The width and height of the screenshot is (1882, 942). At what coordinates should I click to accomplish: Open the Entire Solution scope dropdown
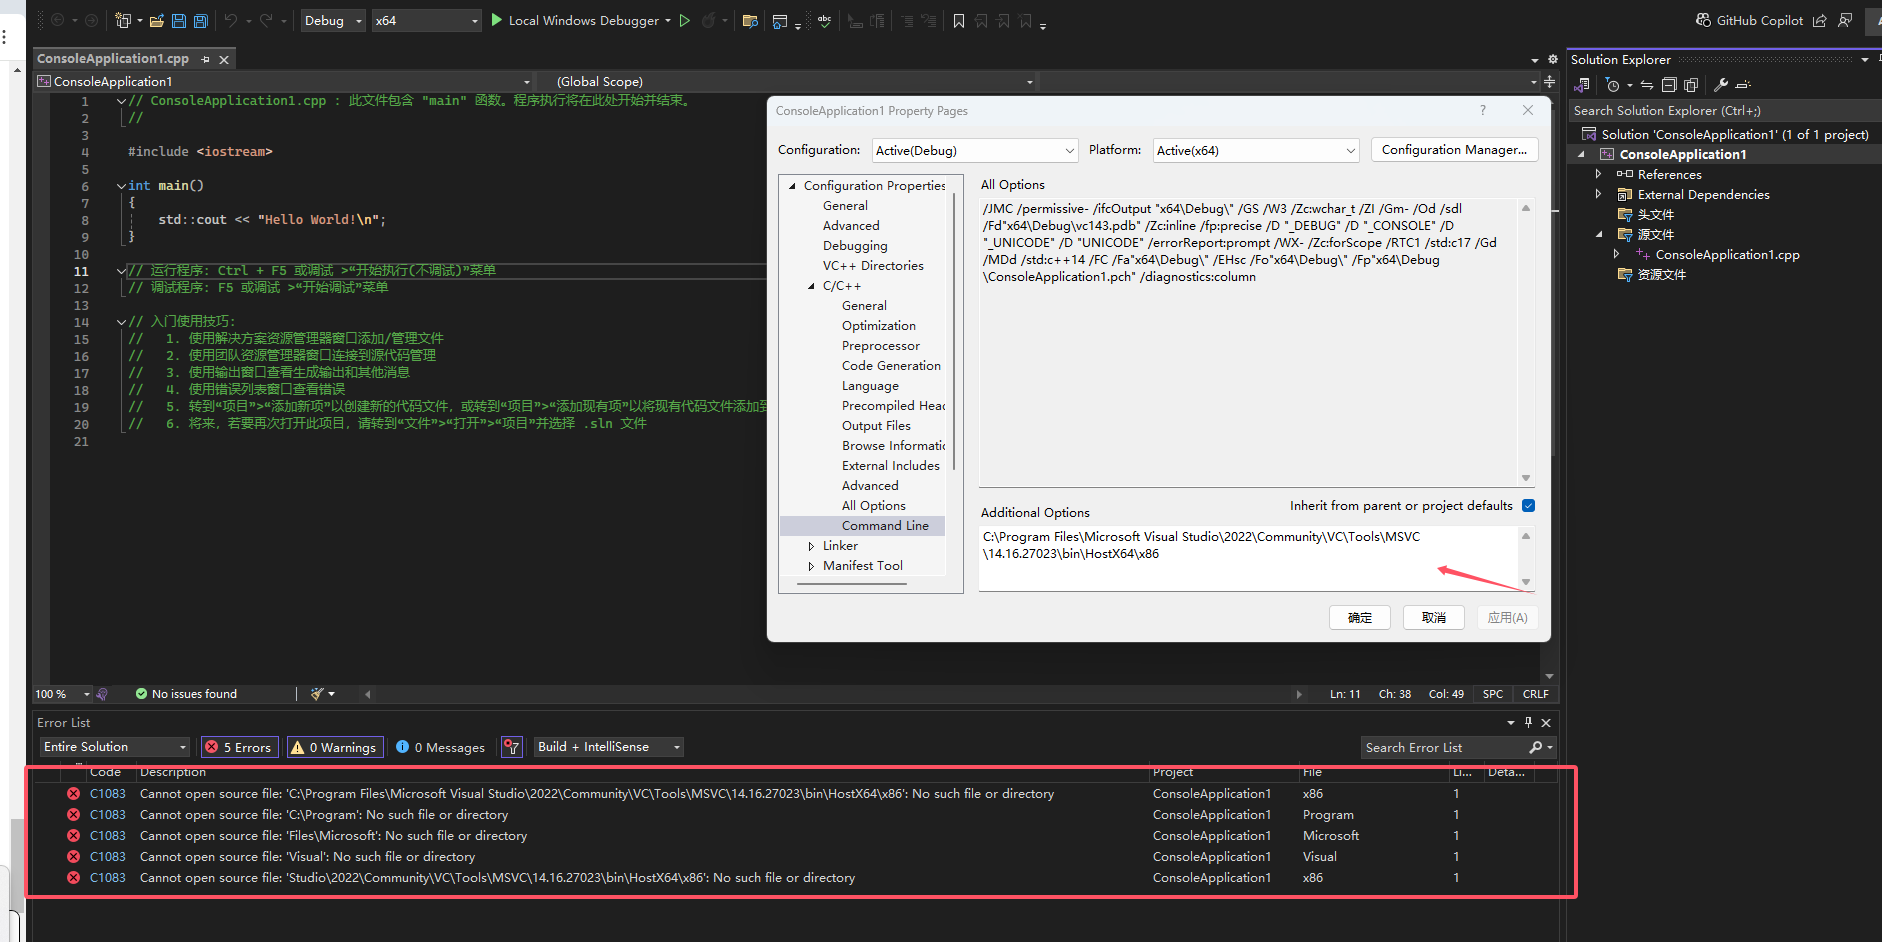[115, 747]
